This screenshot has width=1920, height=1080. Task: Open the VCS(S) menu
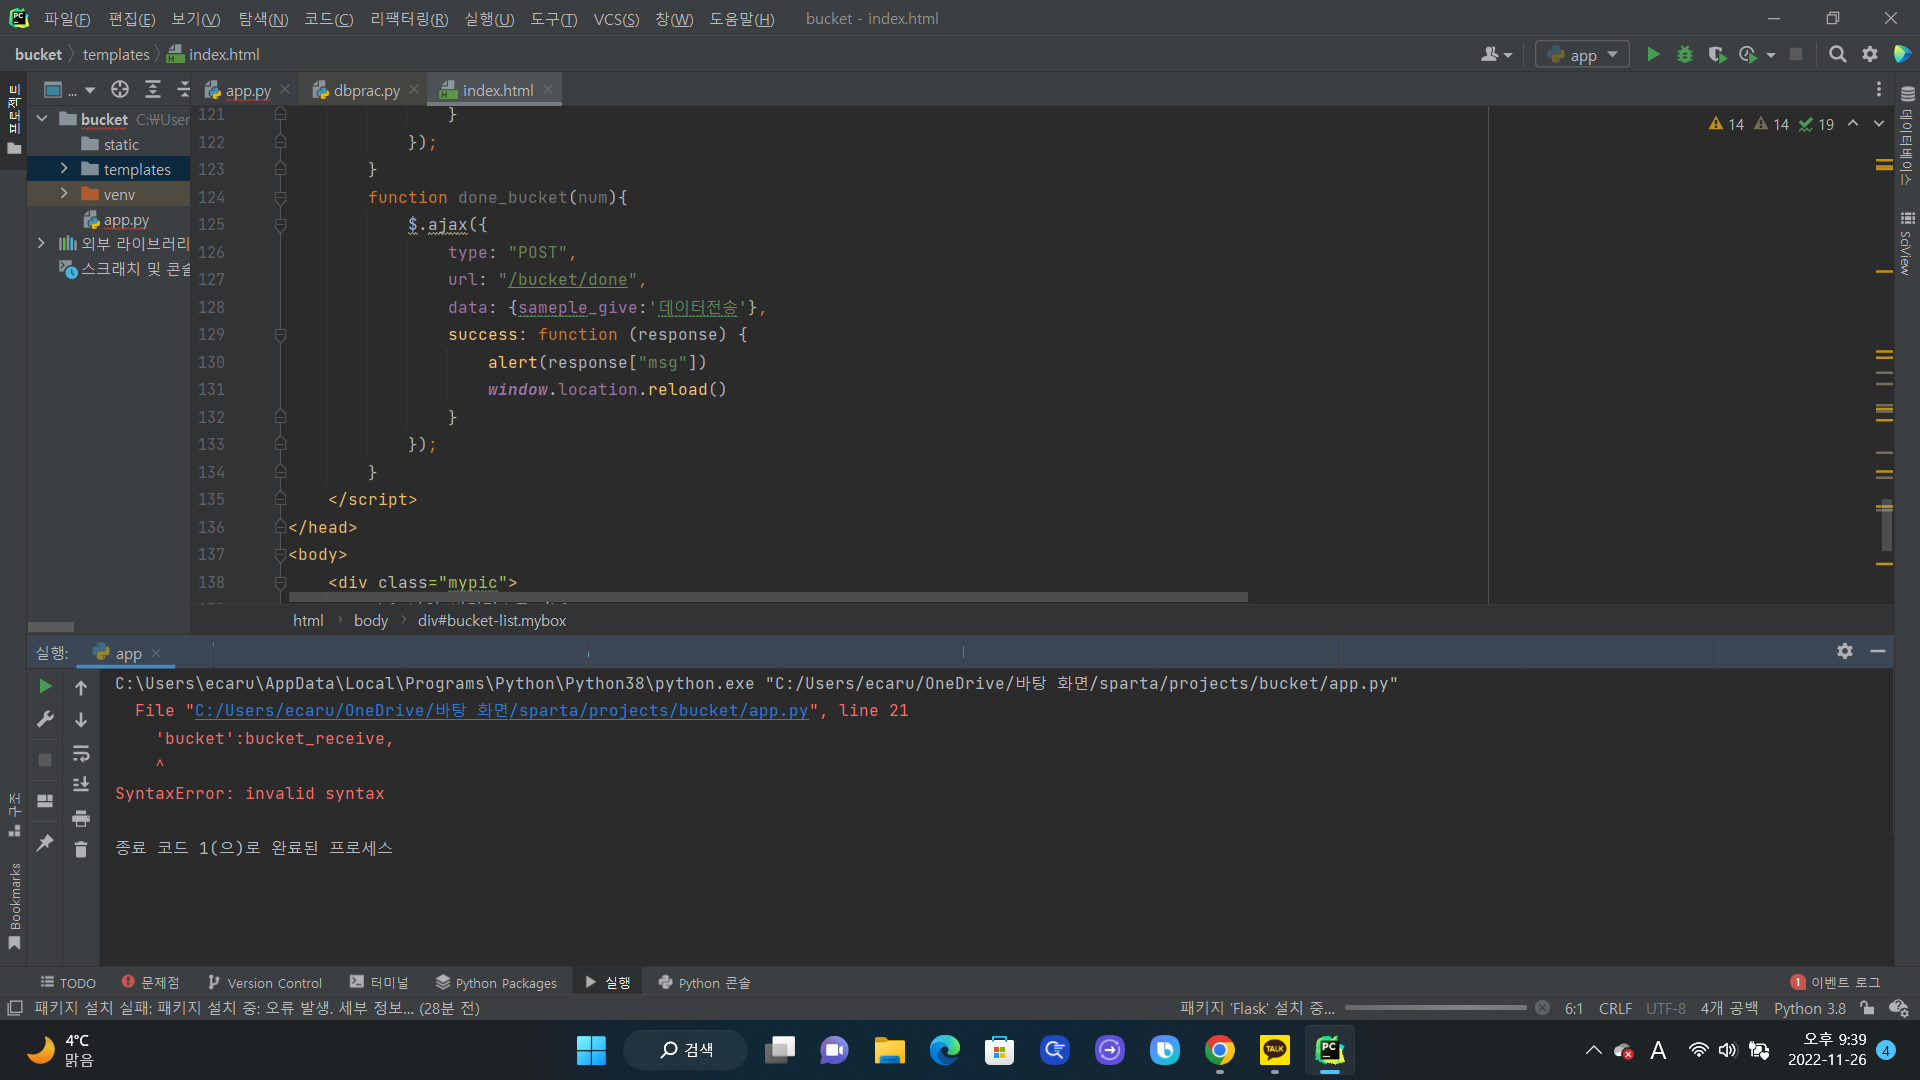[x=616, y=19]
